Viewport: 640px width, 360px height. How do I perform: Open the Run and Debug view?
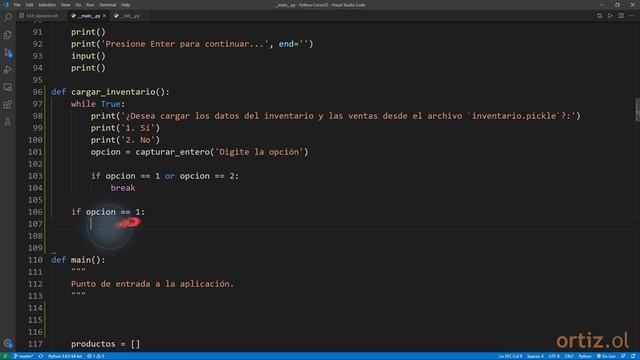coord(8,70)
